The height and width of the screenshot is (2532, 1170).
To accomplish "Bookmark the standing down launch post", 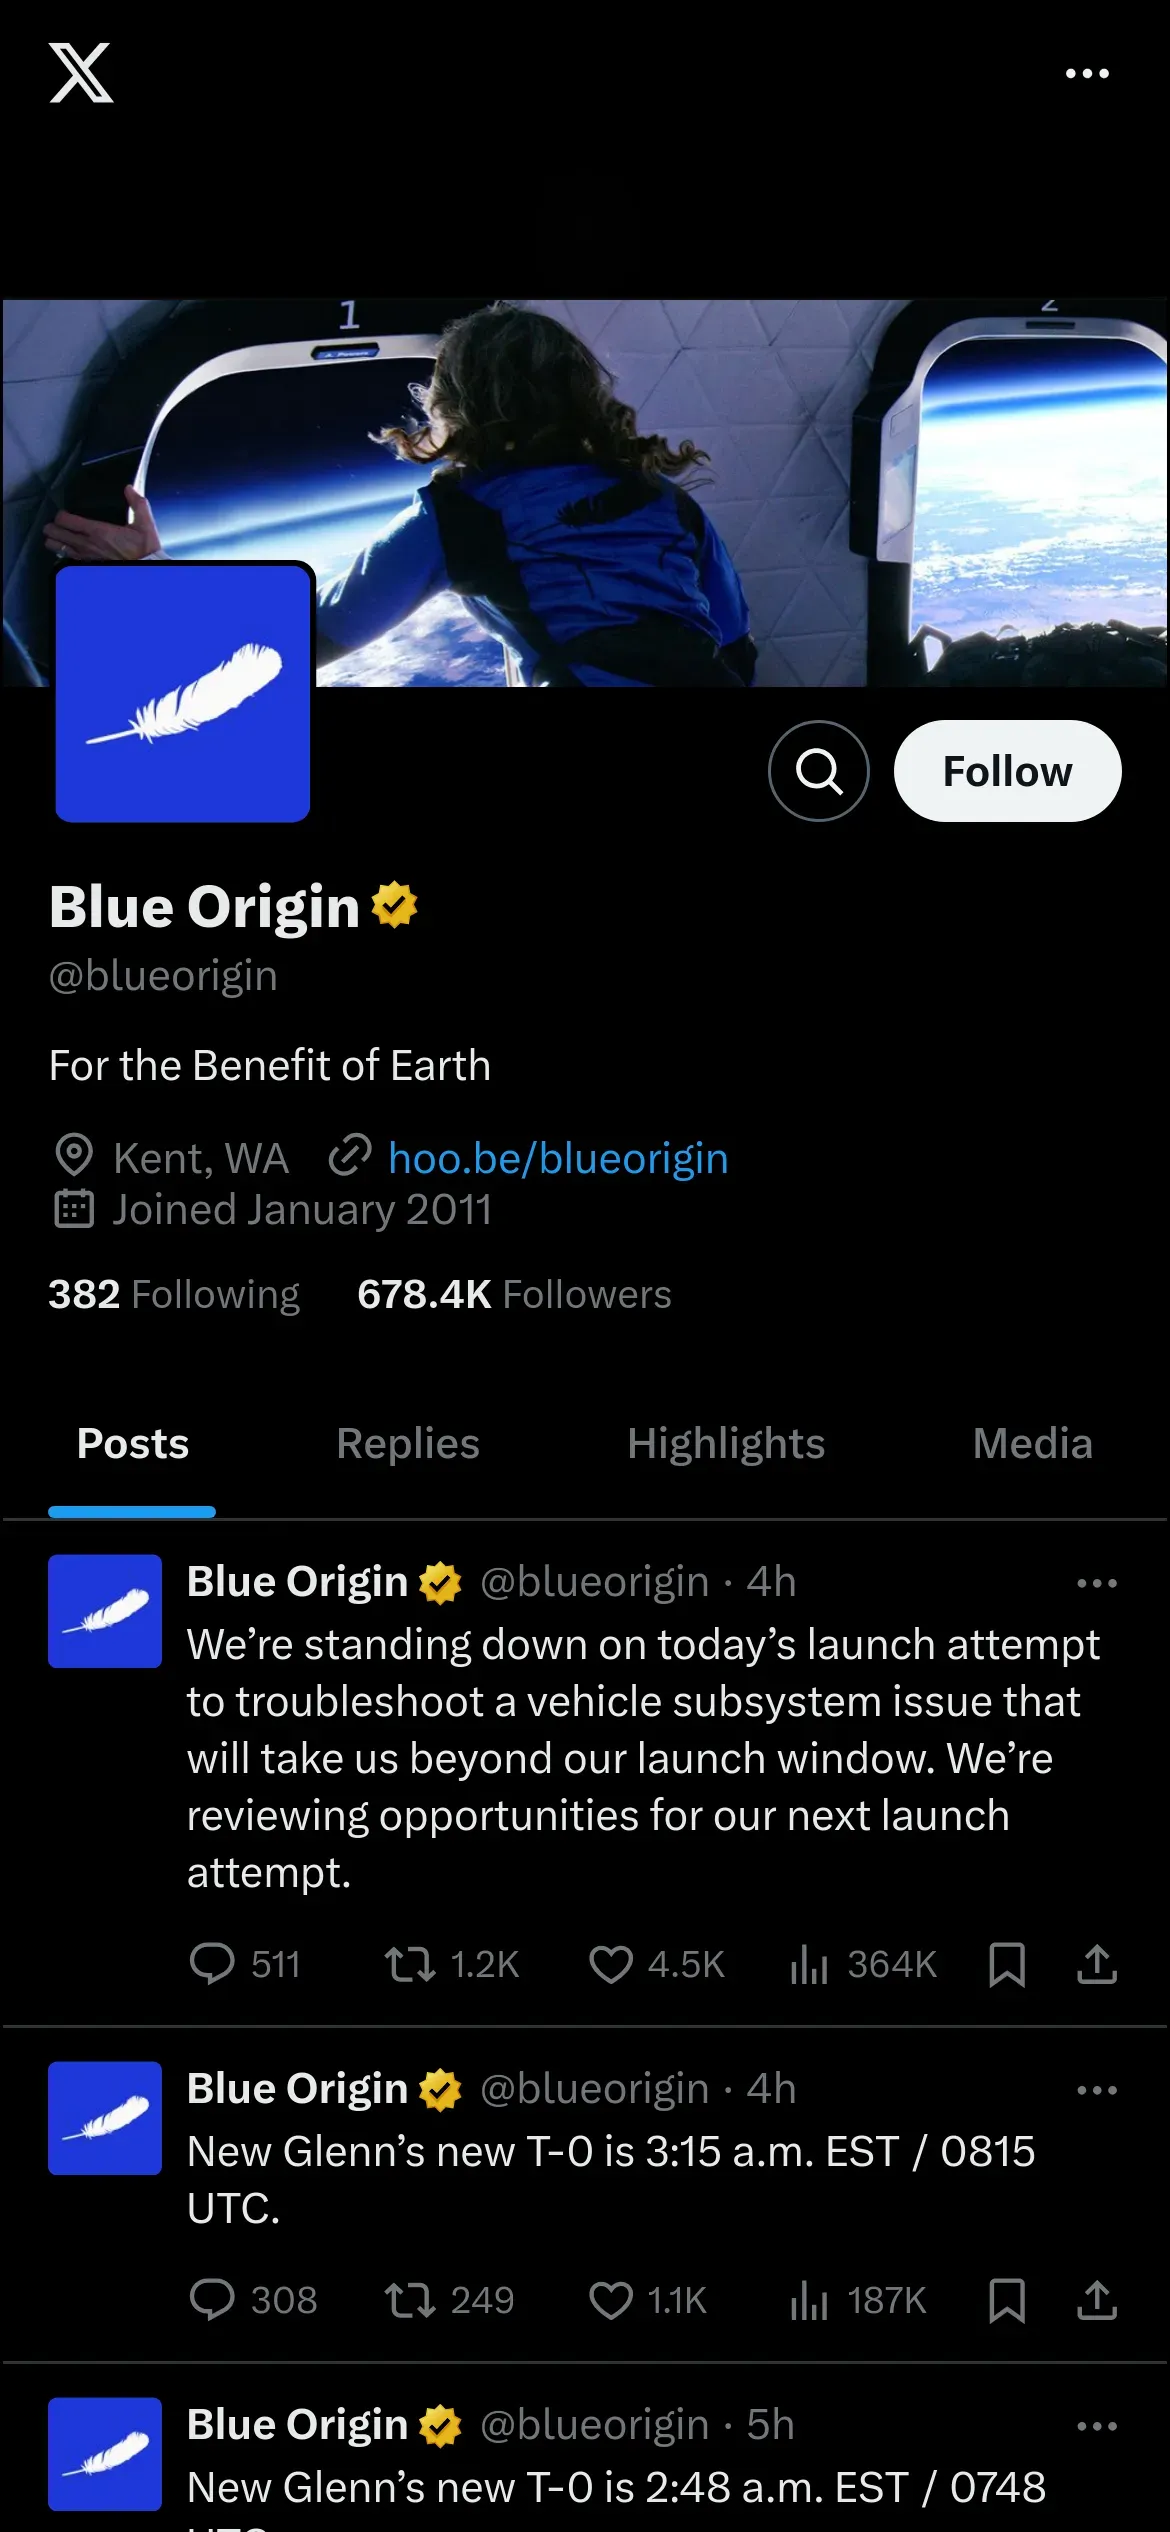I will tap(1006, 1964).
